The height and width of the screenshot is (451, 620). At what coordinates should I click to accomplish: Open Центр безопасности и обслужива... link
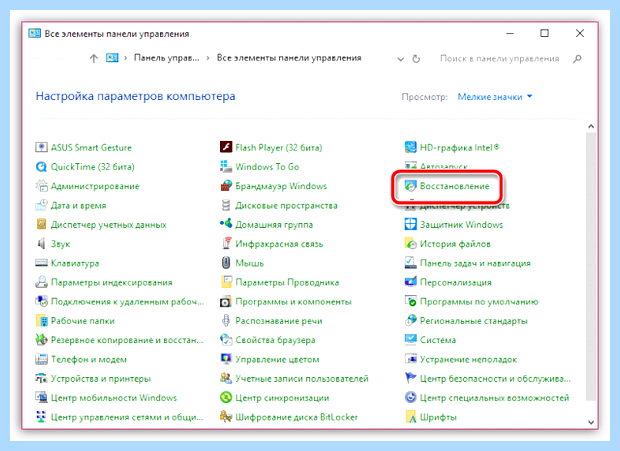[495, 379]
